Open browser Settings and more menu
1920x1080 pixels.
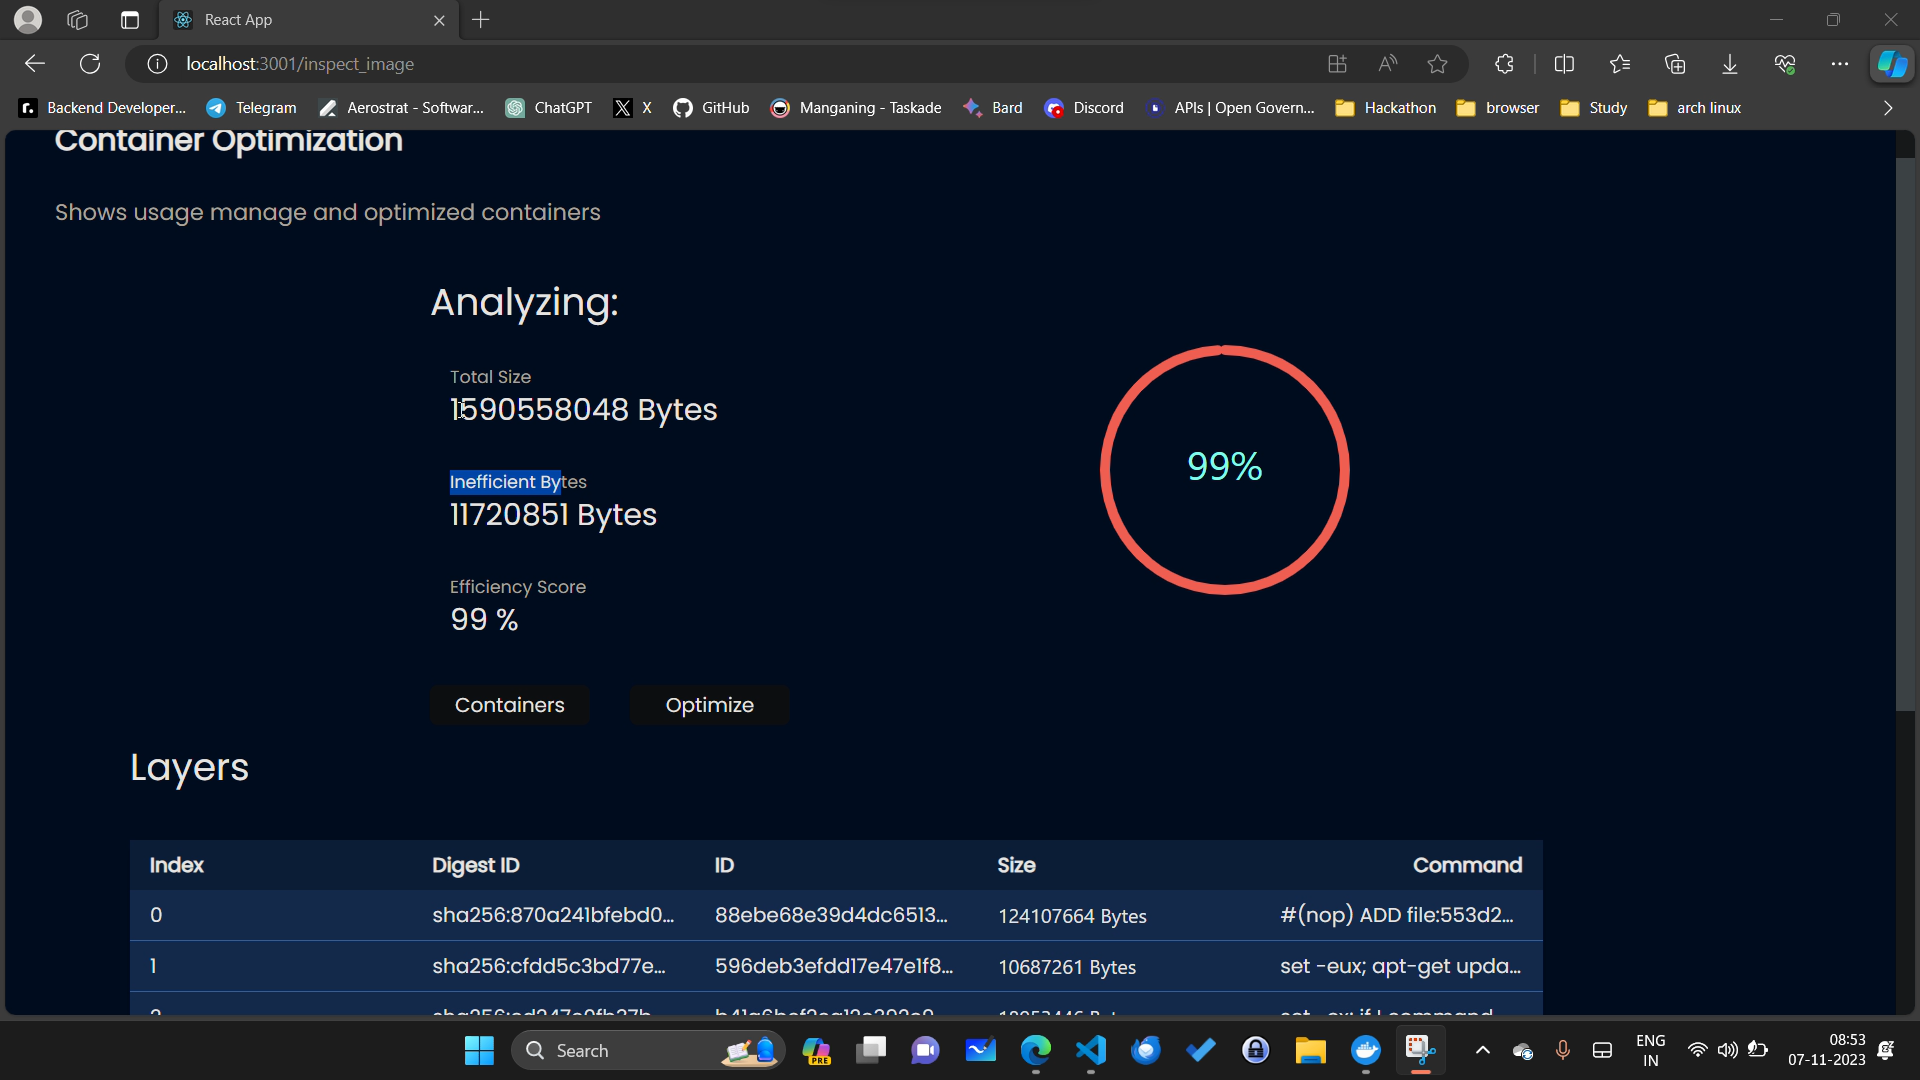1839,64
